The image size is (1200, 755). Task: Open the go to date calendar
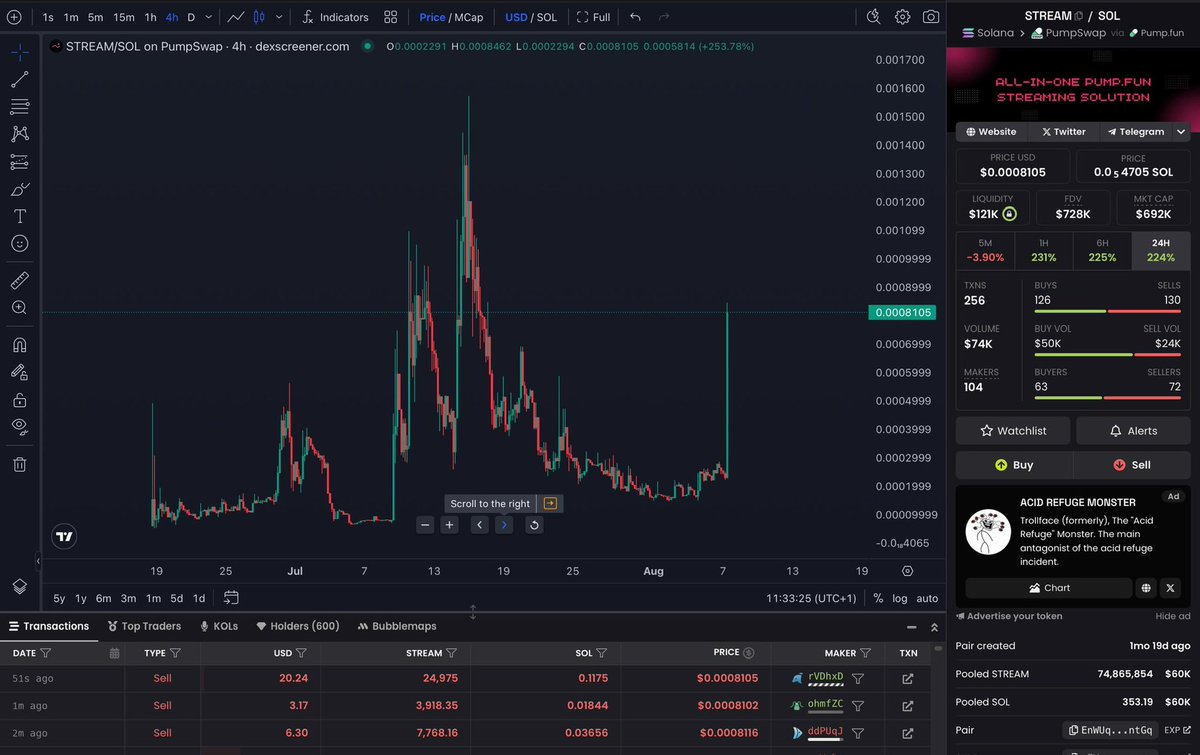coord(231,598)
